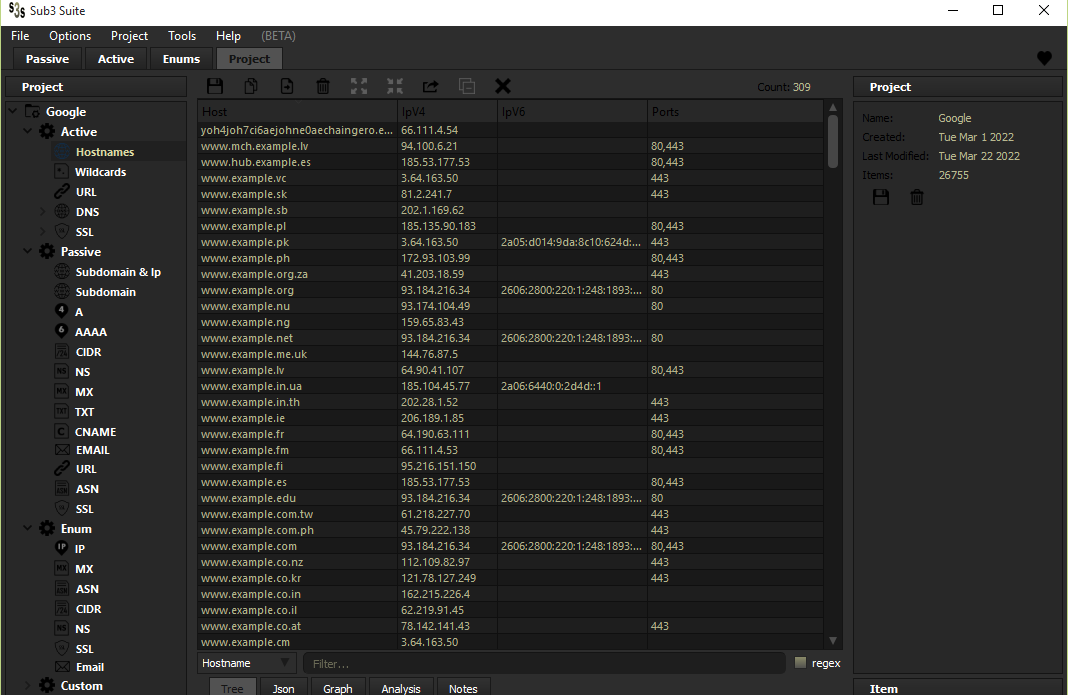Collapse the Google project root node
The height and width of the screenshot is (695, 1068).
[x=13, y=111]
